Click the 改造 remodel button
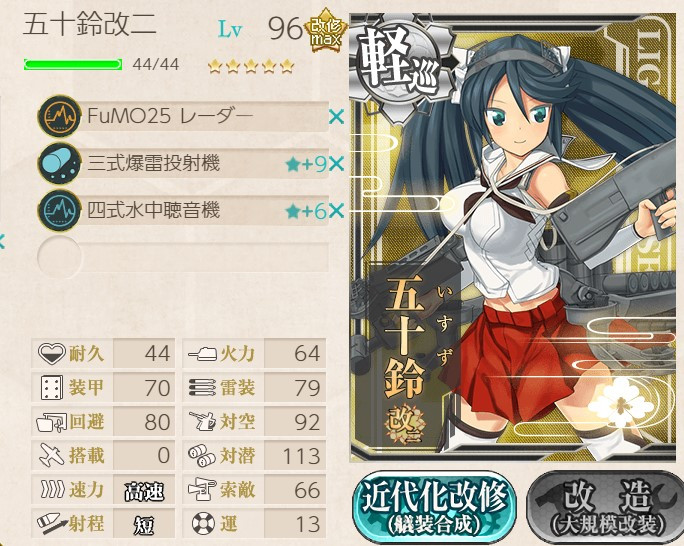The image size is (684, 546). (606, 508)
